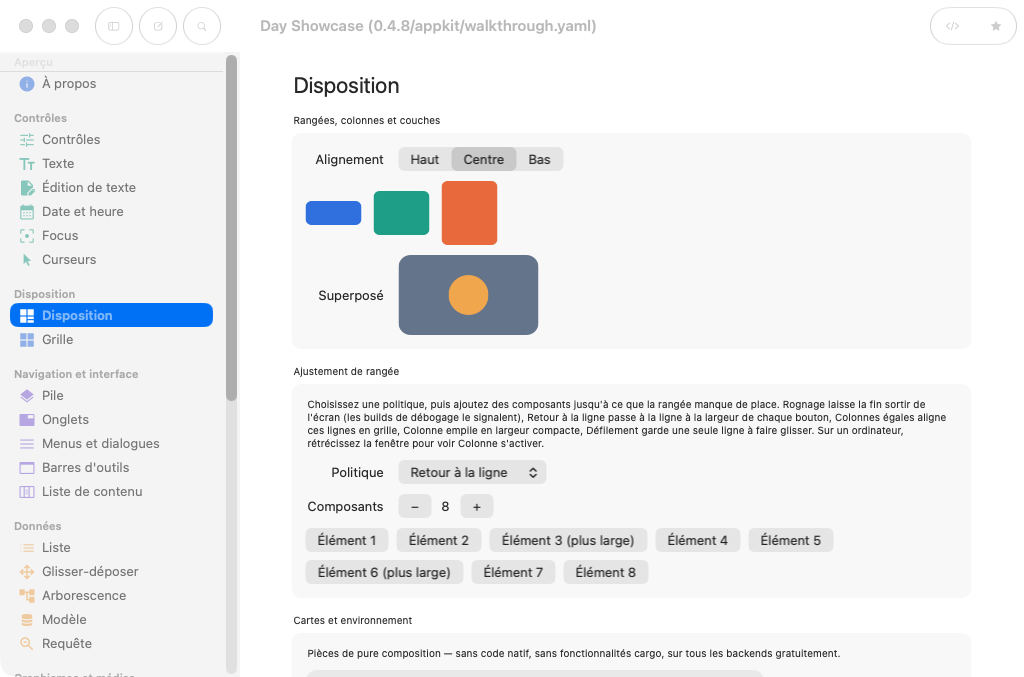The width and height of the screenshot is (1024, 677).
Task: Click the Pile layers icon
Action: (x=27, y=396)
